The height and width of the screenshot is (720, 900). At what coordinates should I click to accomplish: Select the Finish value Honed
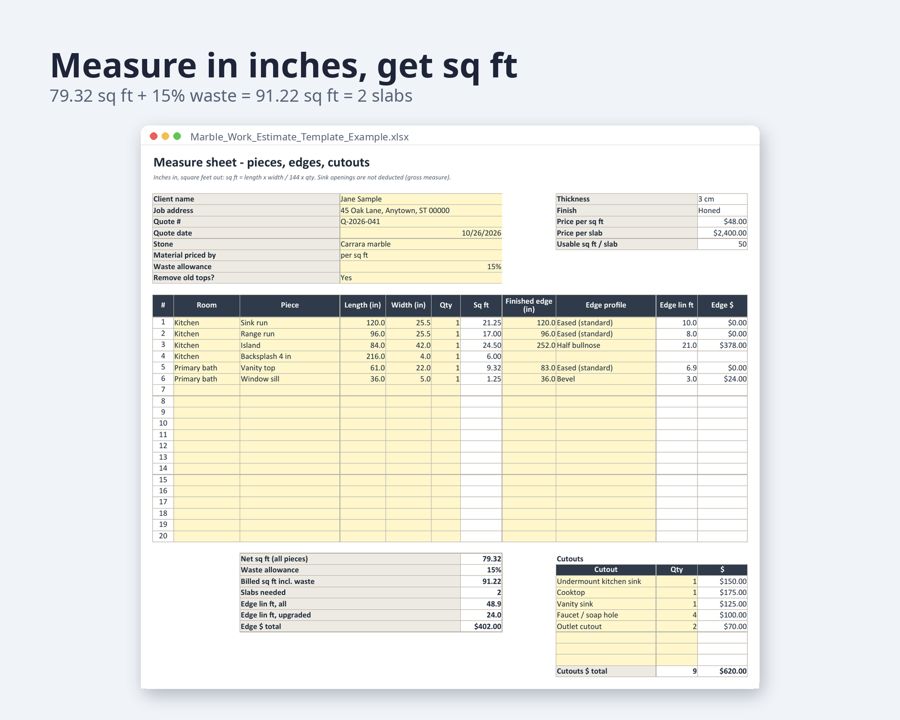point(722,210)
